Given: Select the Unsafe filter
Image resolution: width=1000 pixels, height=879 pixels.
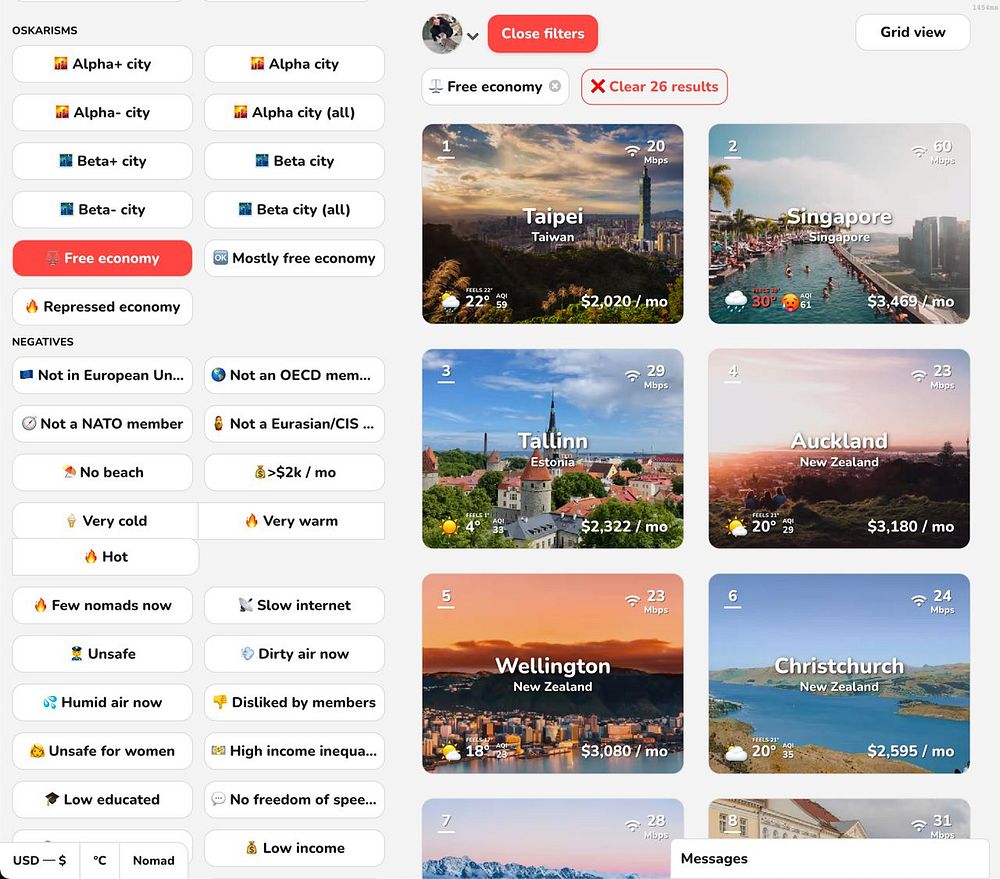Looking at the screenshot, I should click(102, 654).
